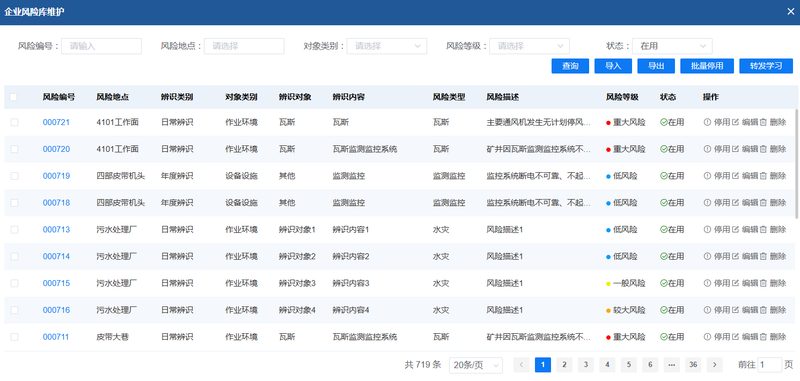Click 停用 icon in row 000711
800x381 pixels.
[x=707, y=337]
